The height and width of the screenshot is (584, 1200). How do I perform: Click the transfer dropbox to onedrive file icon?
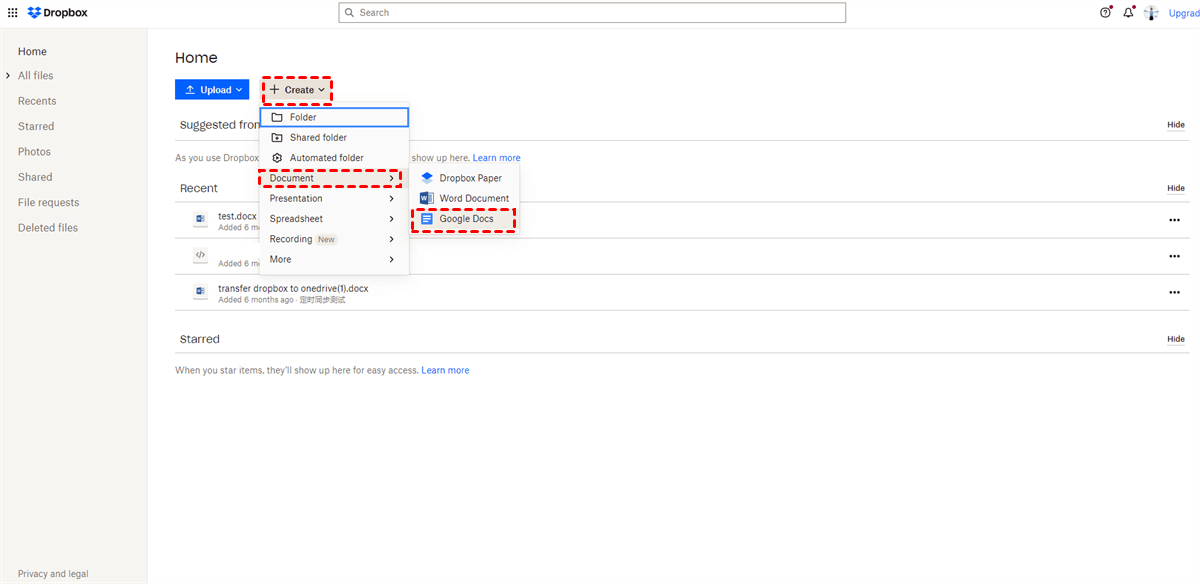click(x=200, y=292)
